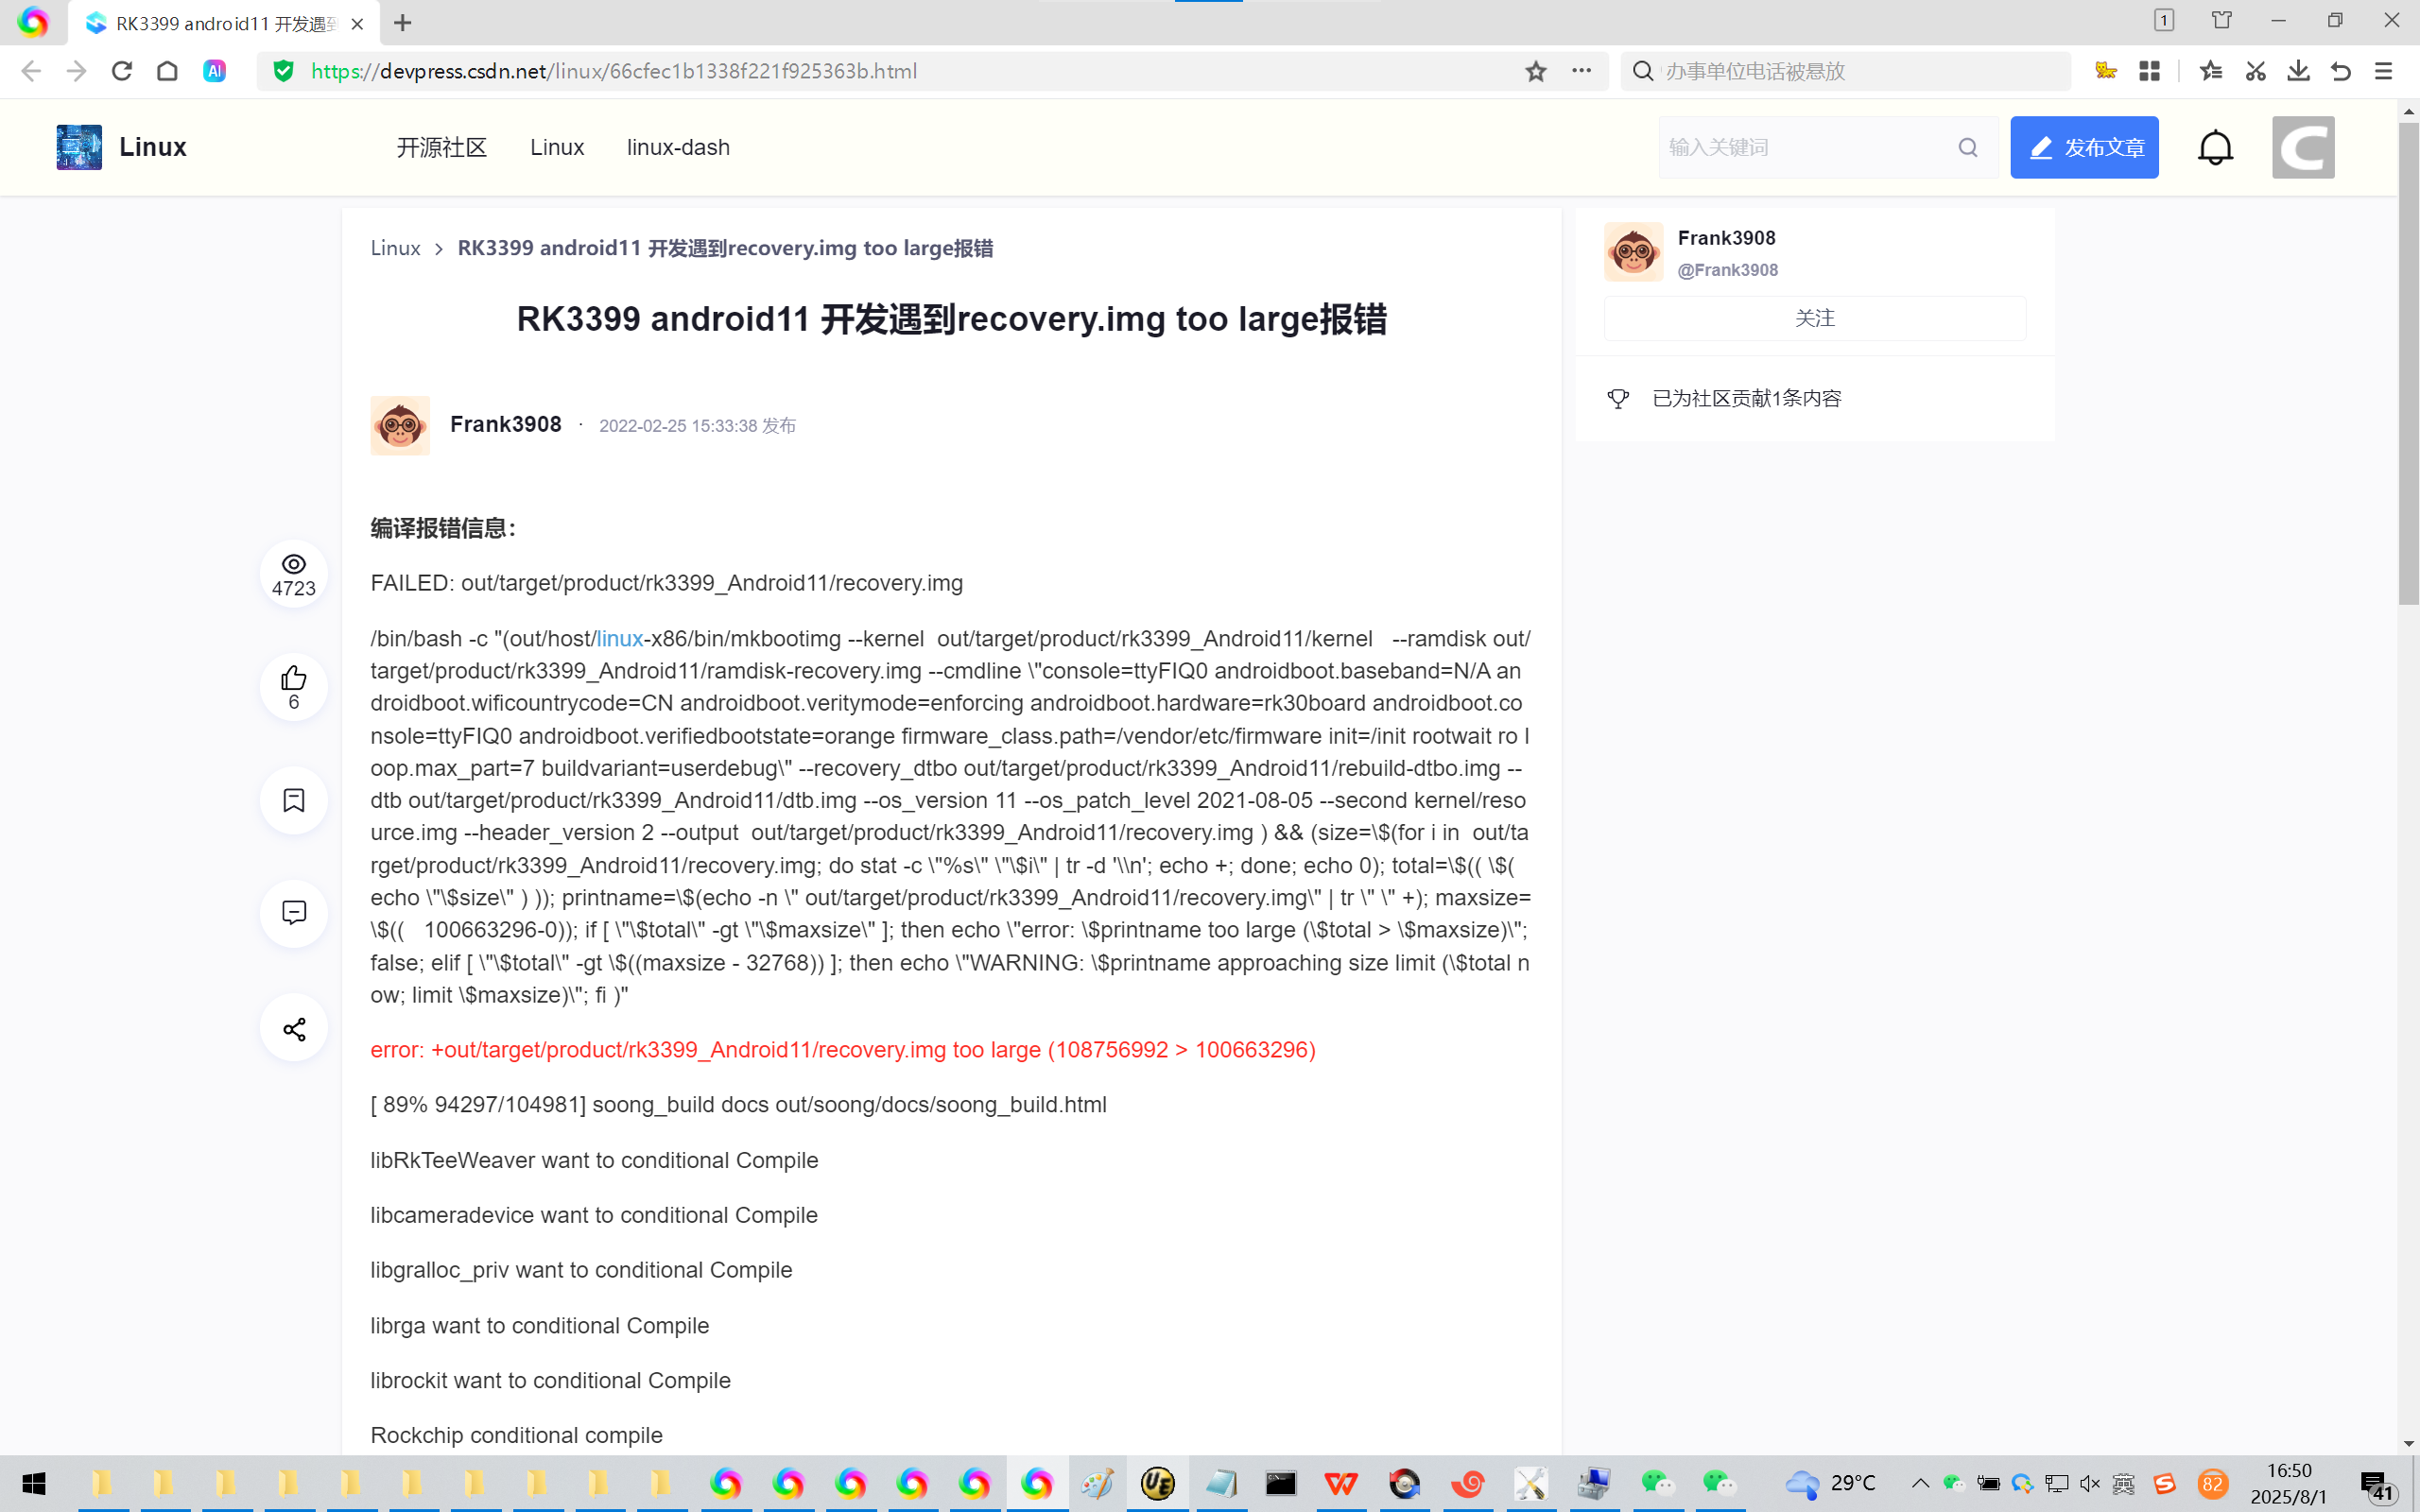This screenshot has height=1512, width=2420.
Task: Open the linux-dash nav item
Action: tap(678, 147)
